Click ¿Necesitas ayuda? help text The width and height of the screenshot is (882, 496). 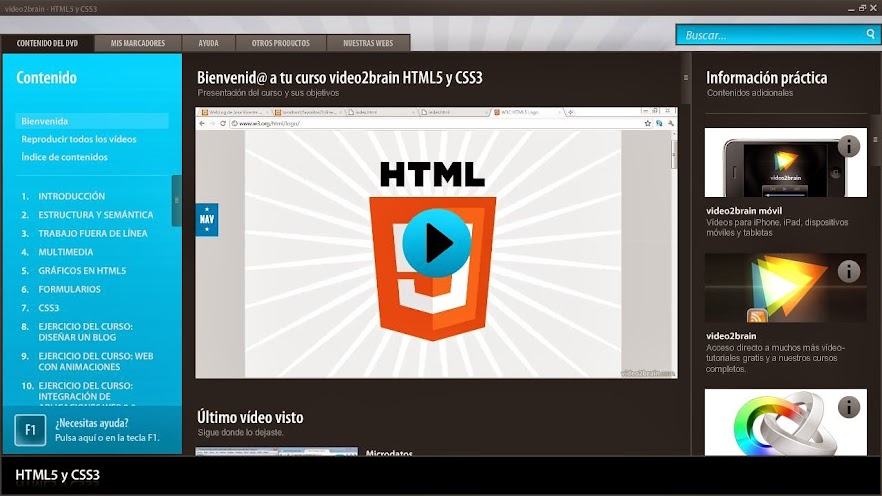coord(92,423)
